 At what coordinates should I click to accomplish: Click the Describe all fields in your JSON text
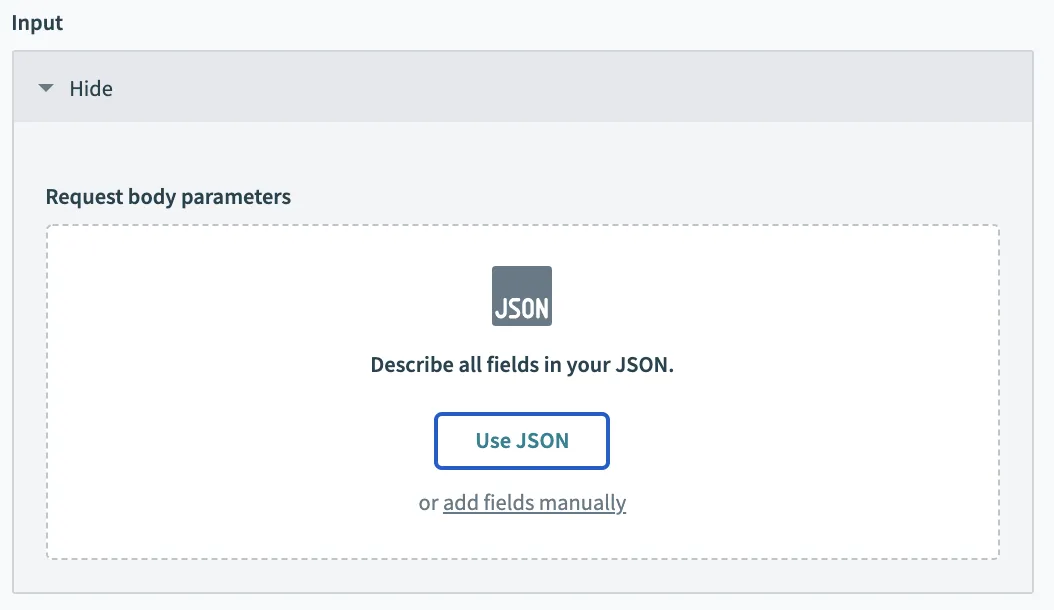point(522,365)
